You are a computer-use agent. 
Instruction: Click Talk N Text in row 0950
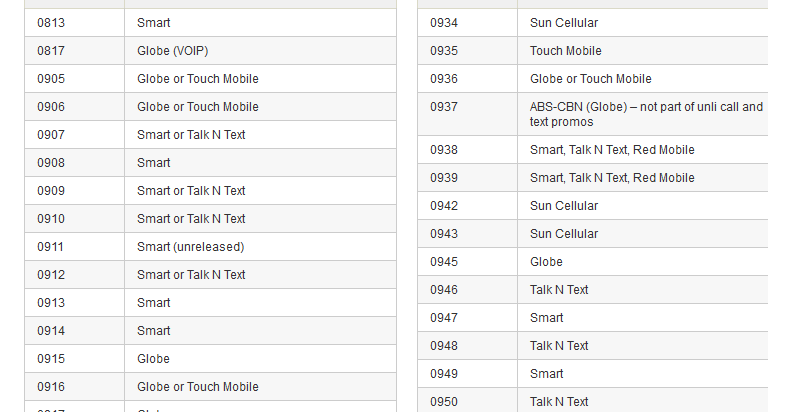[x=559, y=402]
